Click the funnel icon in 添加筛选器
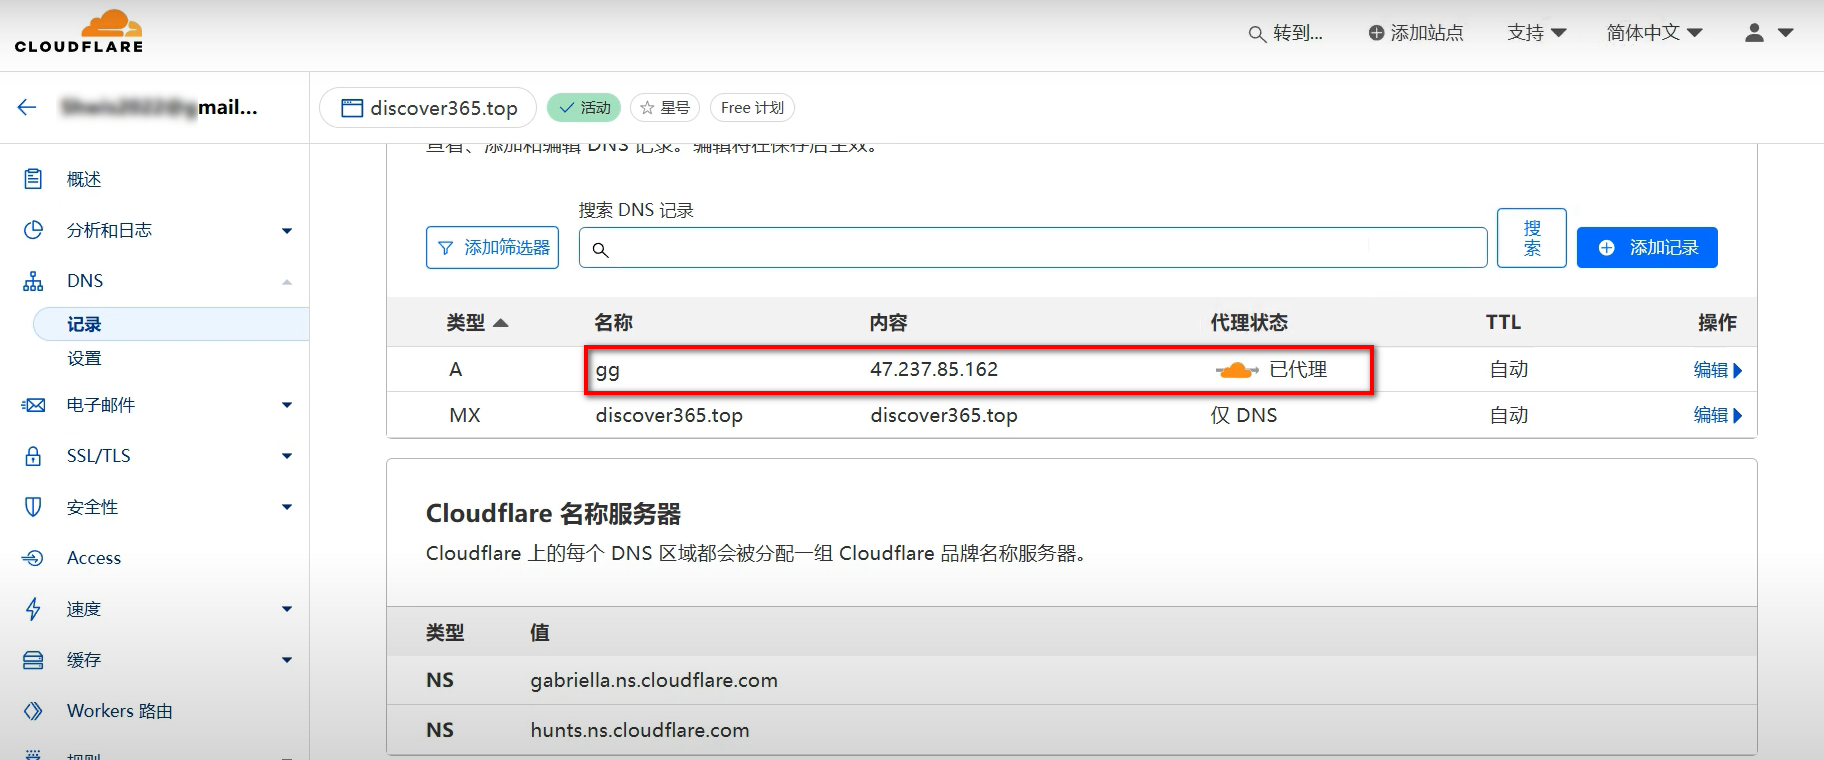The image size is (1824, 760). [446, 248]
